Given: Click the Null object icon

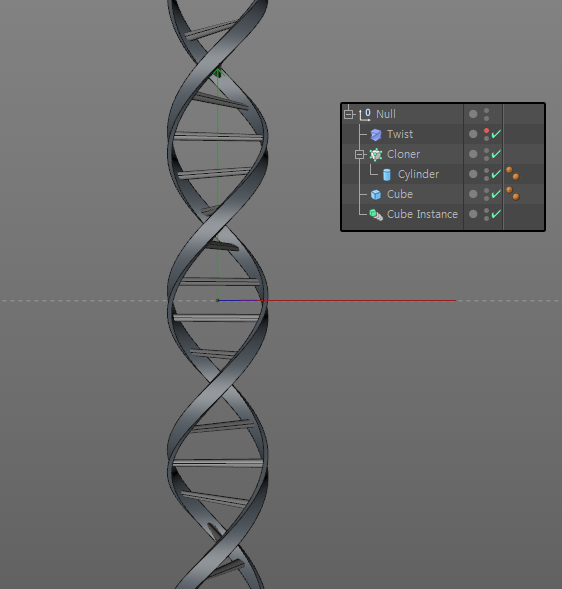Looking at the screenshot, I should click(x=365, y=114).
